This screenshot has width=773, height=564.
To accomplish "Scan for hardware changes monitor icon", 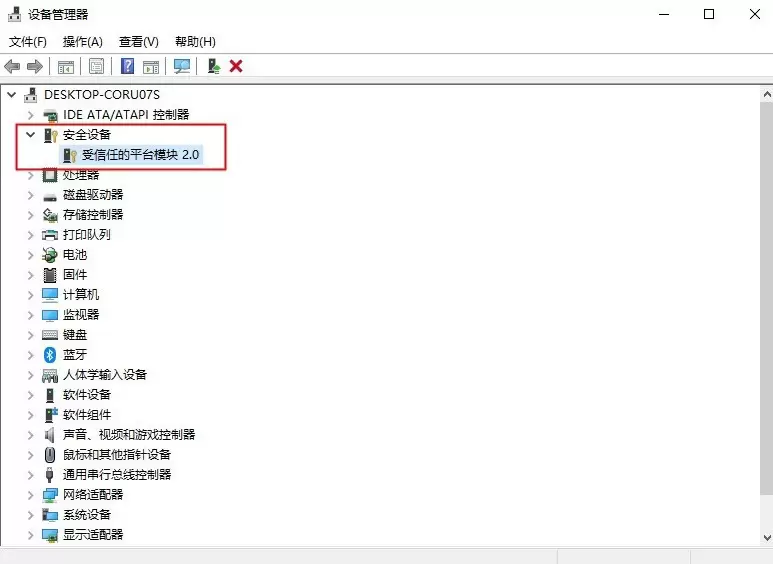I will tap(182, 67).
